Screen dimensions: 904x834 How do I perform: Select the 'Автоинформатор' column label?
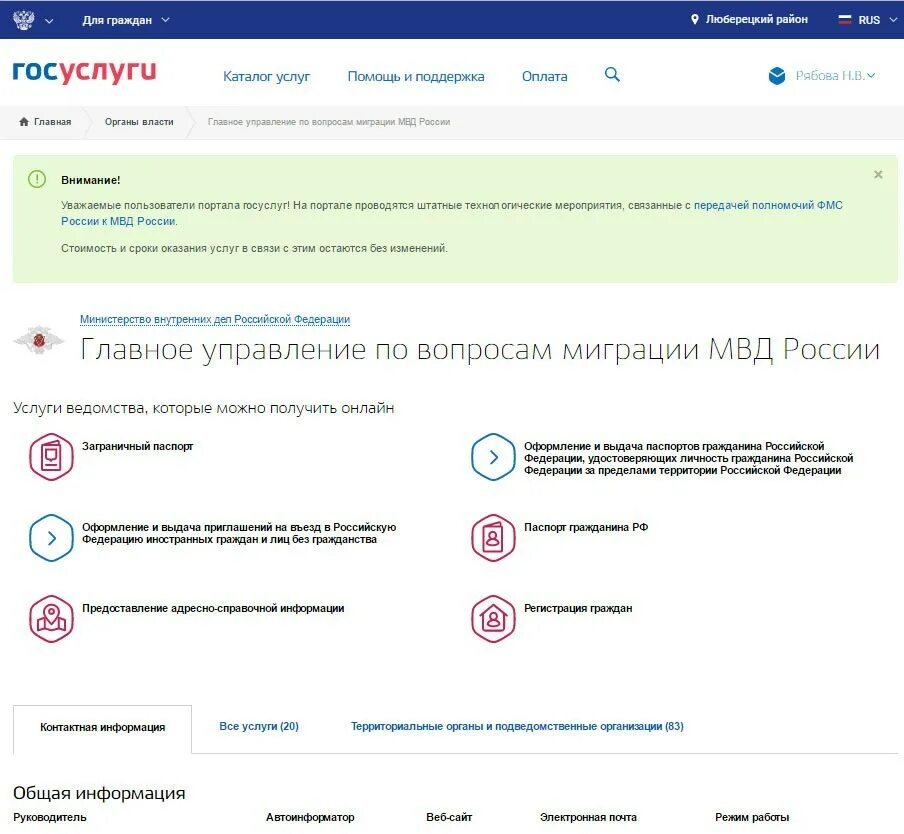point(310,817)
